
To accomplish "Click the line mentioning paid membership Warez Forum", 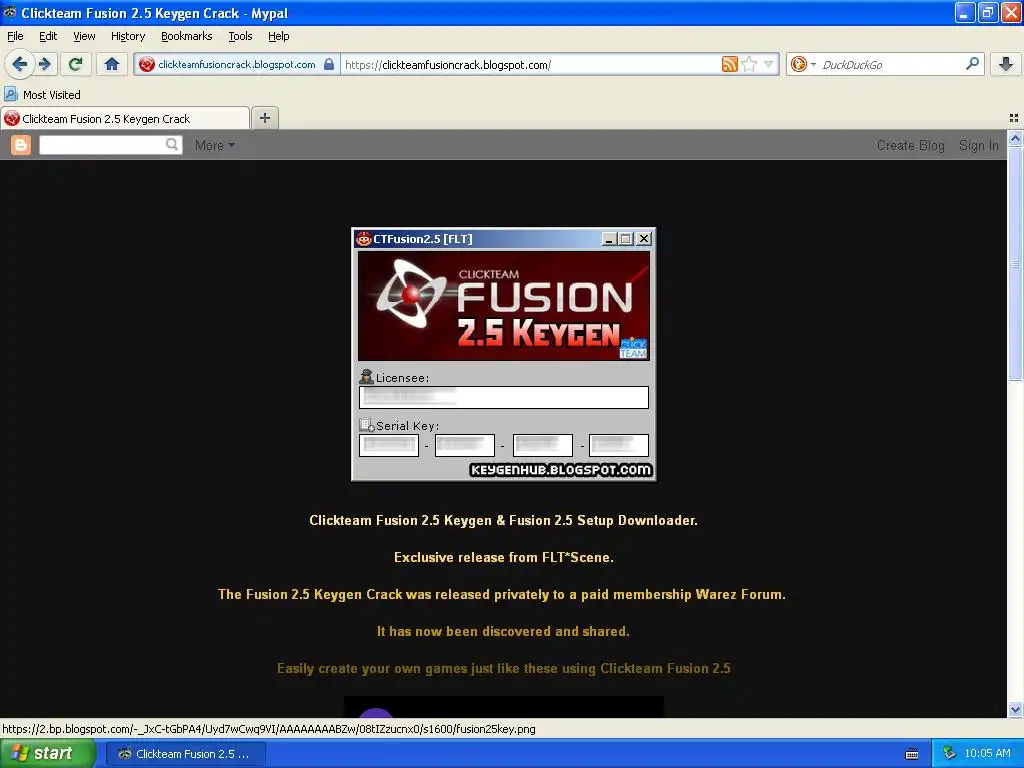I will [x=502, y=594].
